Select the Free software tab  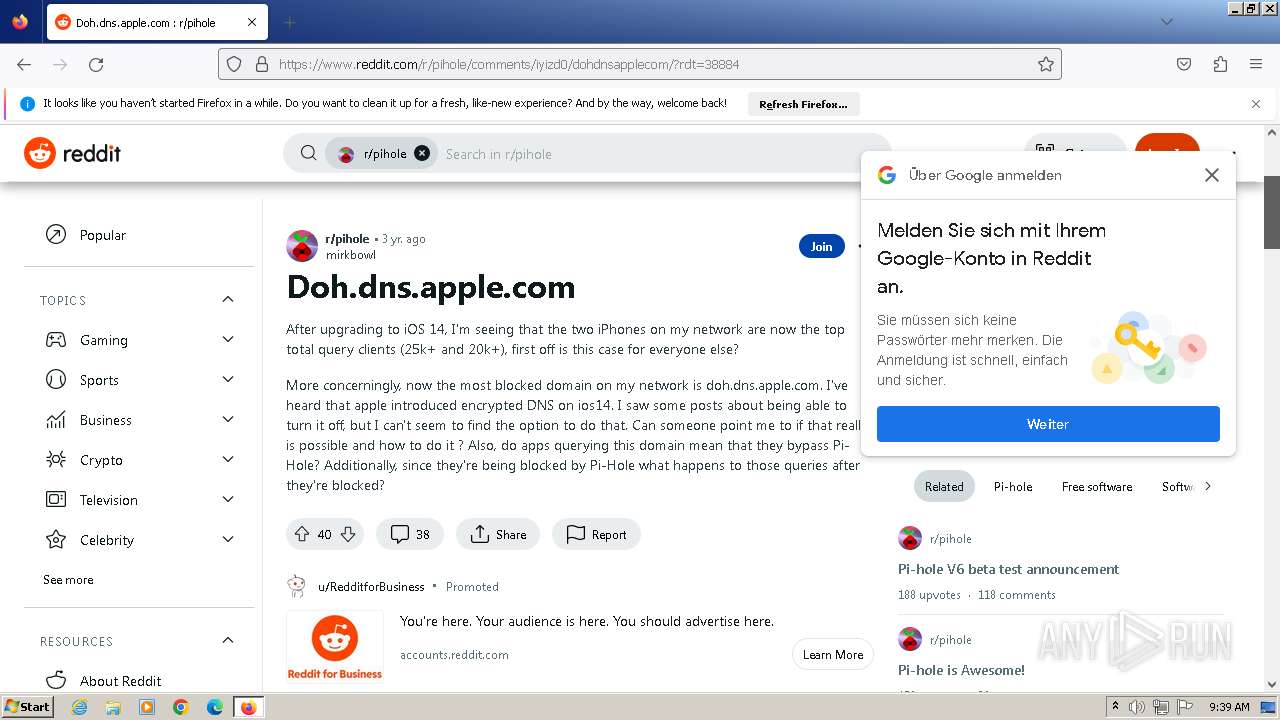pos(1097,487)
